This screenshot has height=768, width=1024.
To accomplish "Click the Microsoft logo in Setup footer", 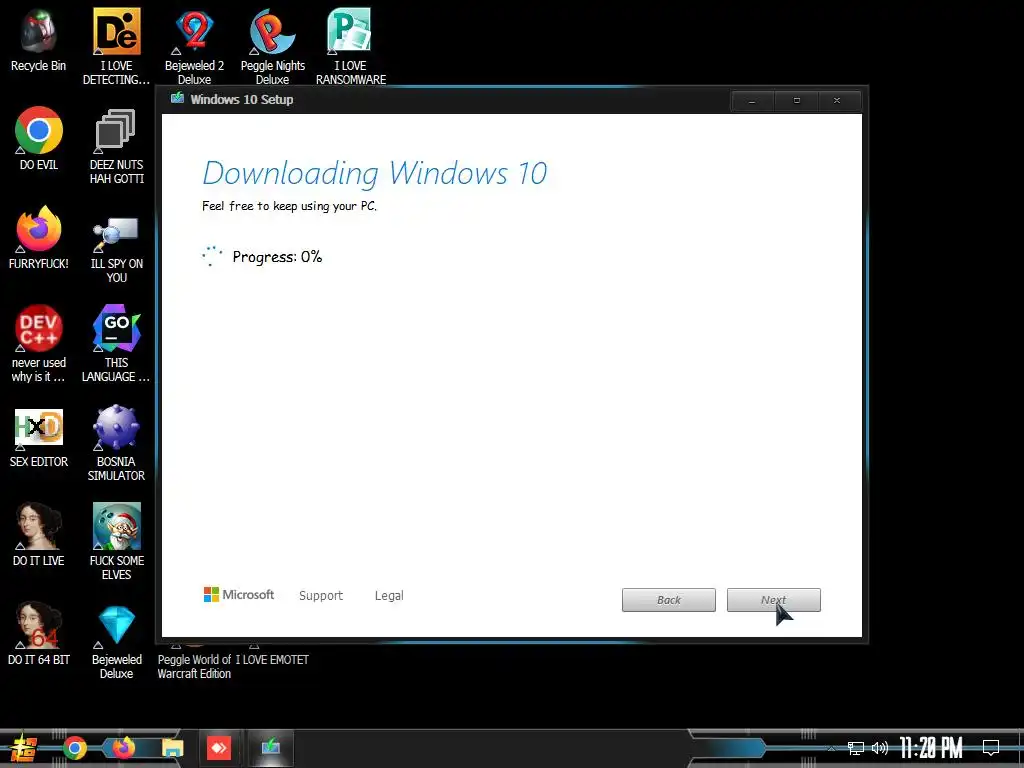I will point(239,595).
